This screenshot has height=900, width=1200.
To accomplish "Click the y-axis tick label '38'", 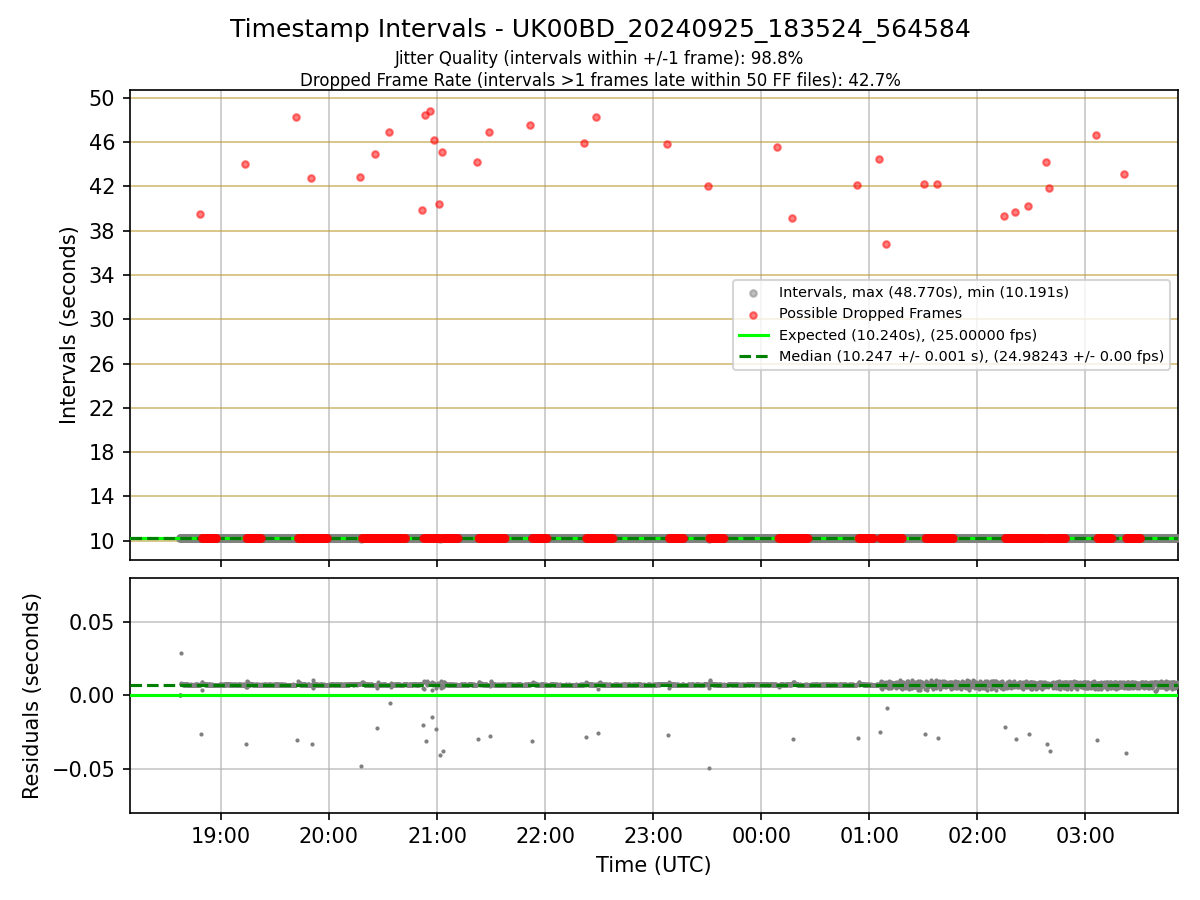I will tap(104, 231).
